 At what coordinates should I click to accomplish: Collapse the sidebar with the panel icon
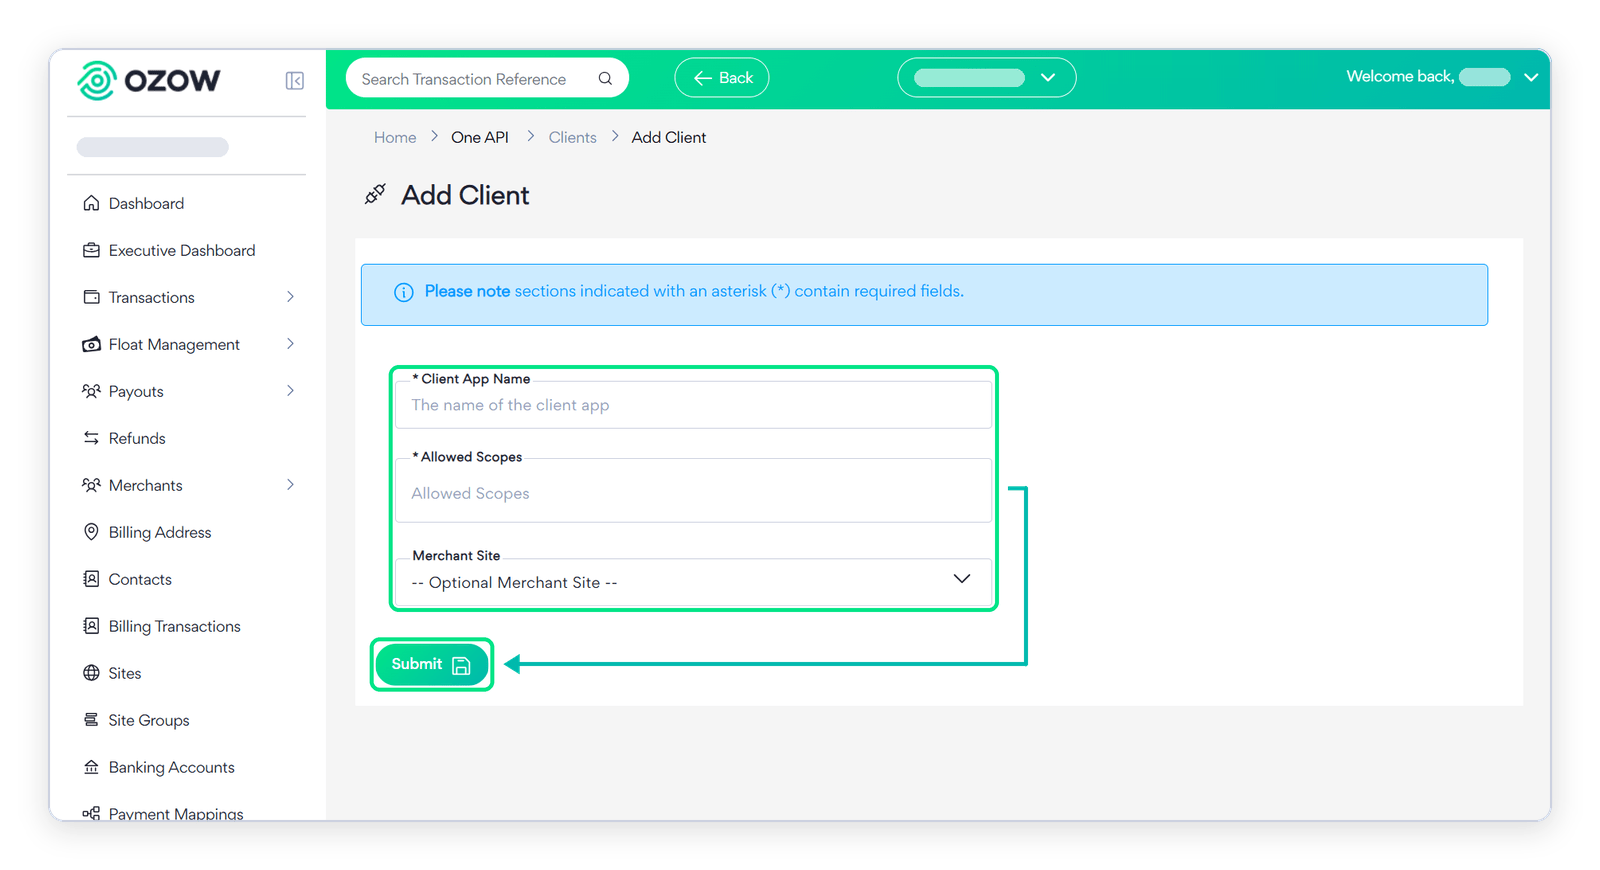294,80
